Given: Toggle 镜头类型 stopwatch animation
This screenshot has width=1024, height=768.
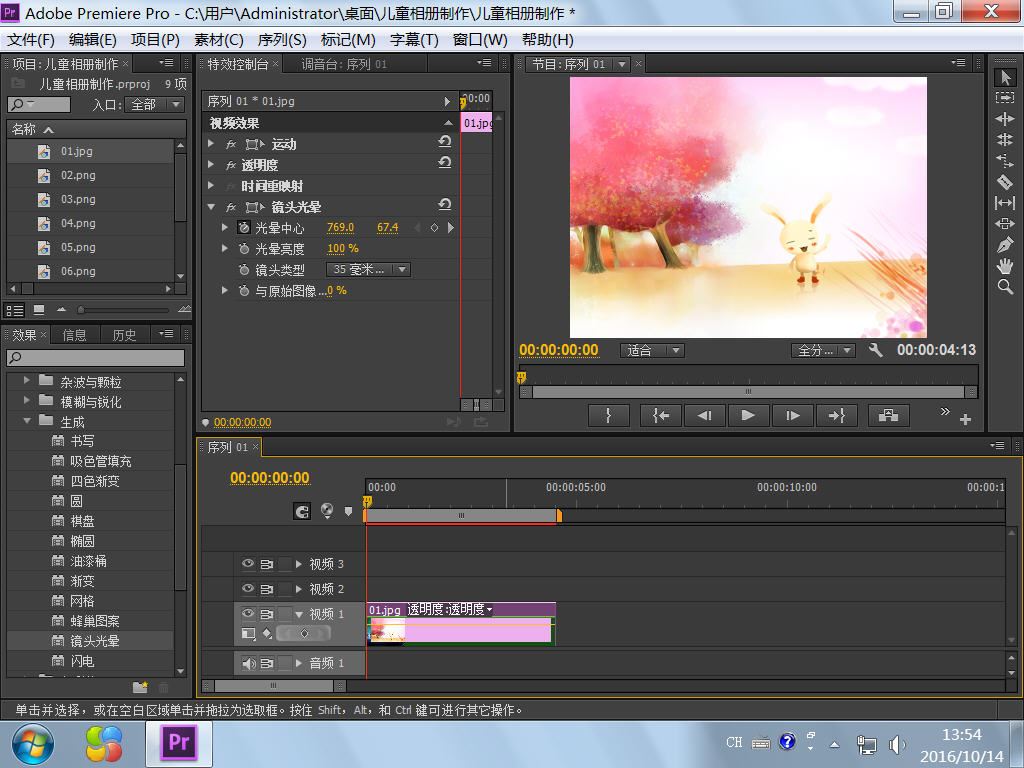Looking at the screenshot, I should (x=244, y=270).
